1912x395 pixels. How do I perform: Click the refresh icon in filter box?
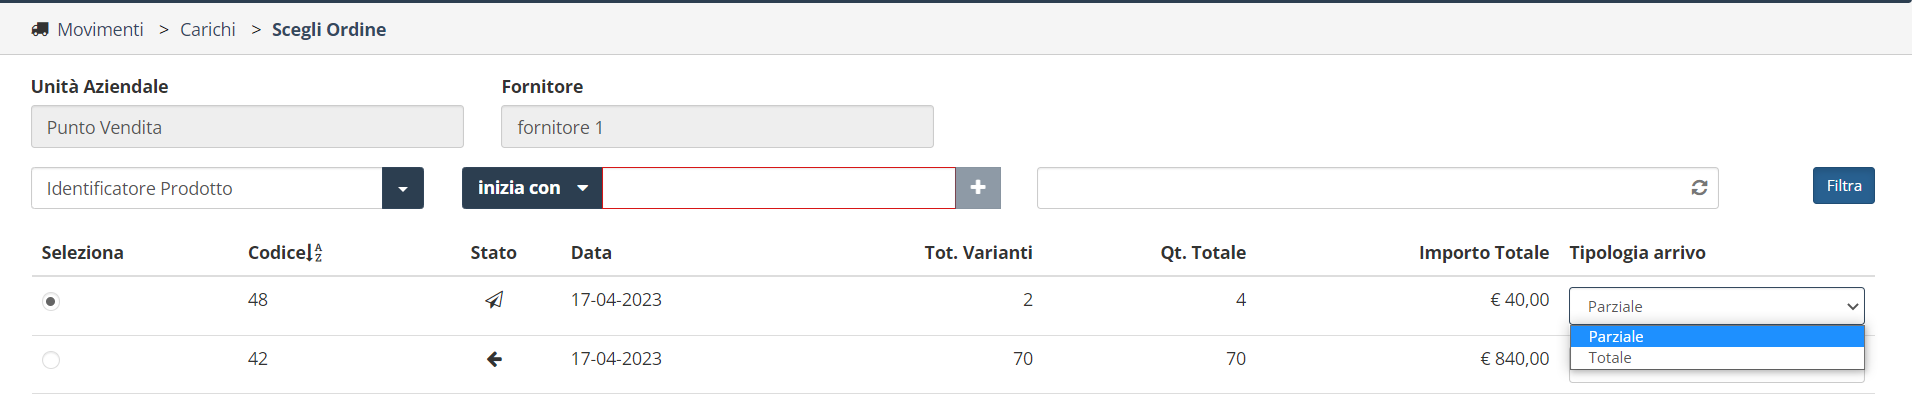(x=1699, y=188)
